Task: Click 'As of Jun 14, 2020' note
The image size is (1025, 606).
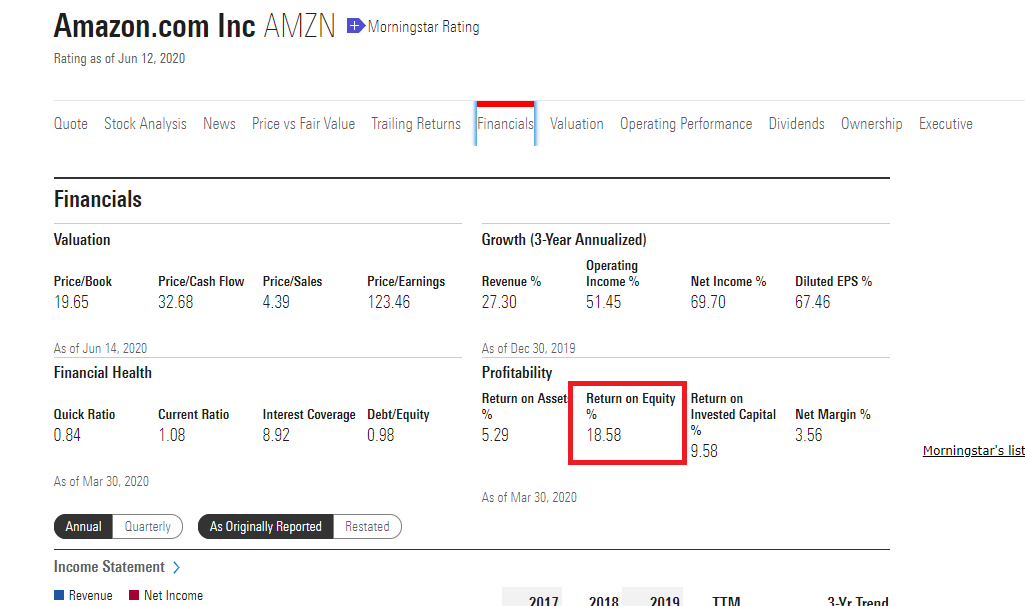Action: (x=100, y=348)
